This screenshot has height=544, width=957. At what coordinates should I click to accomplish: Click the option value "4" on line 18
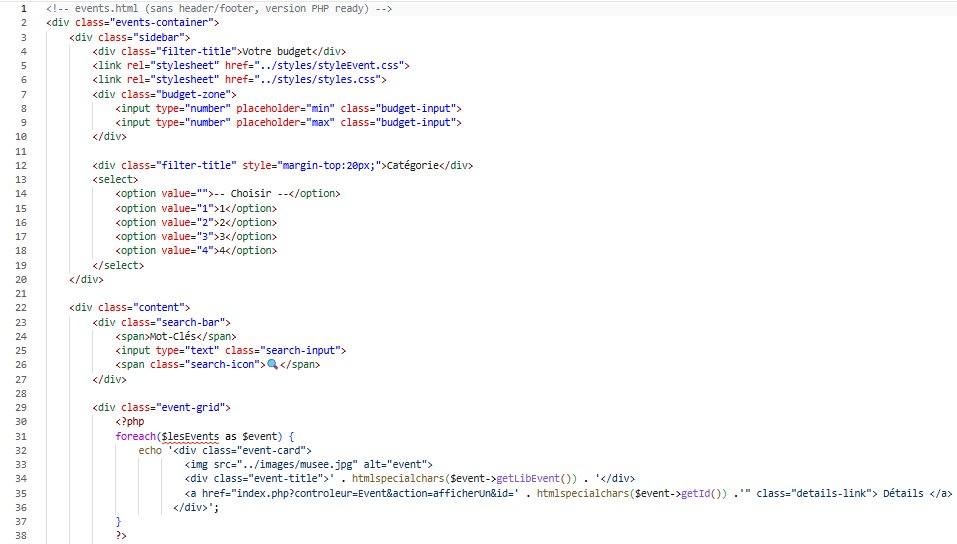[x=204, y=251]
